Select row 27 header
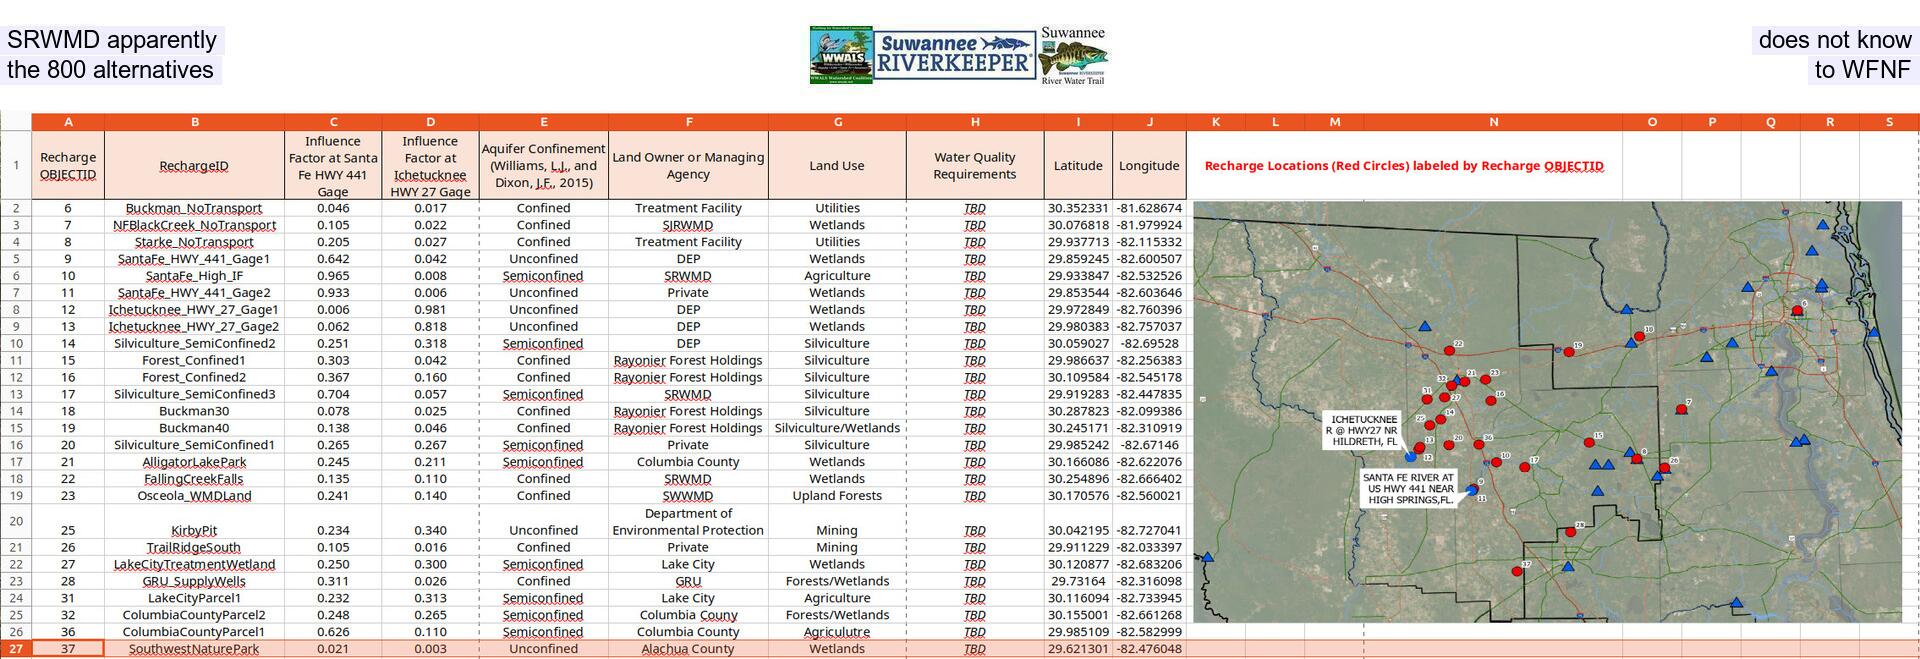This screenshot has height=659, width=1920. pos(16,649)
